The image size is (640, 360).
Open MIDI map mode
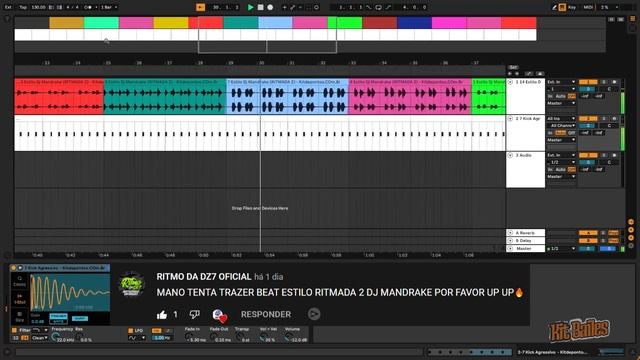tap(588, 7)
